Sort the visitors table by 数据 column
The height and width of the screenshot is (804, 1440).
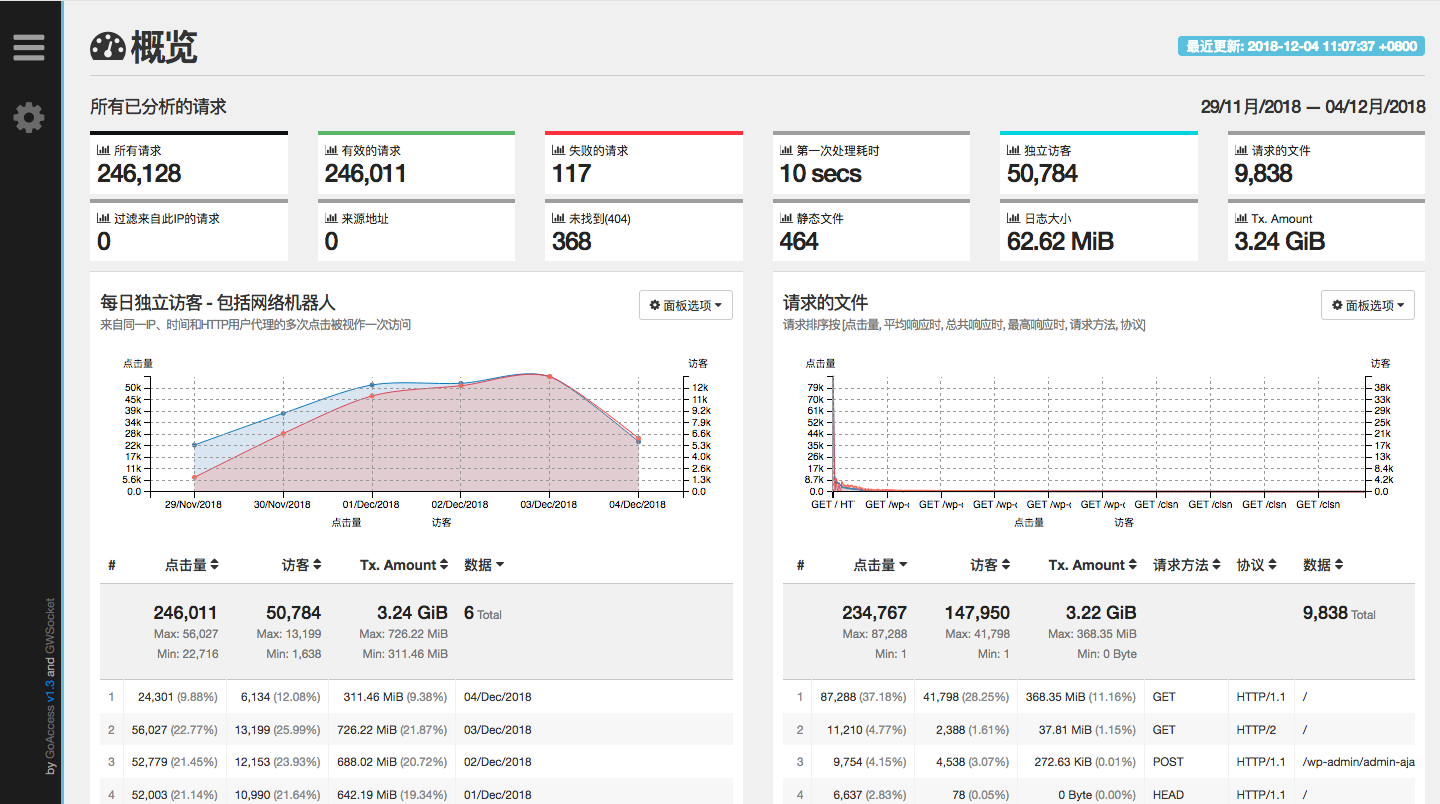click(x=485, y=565)
